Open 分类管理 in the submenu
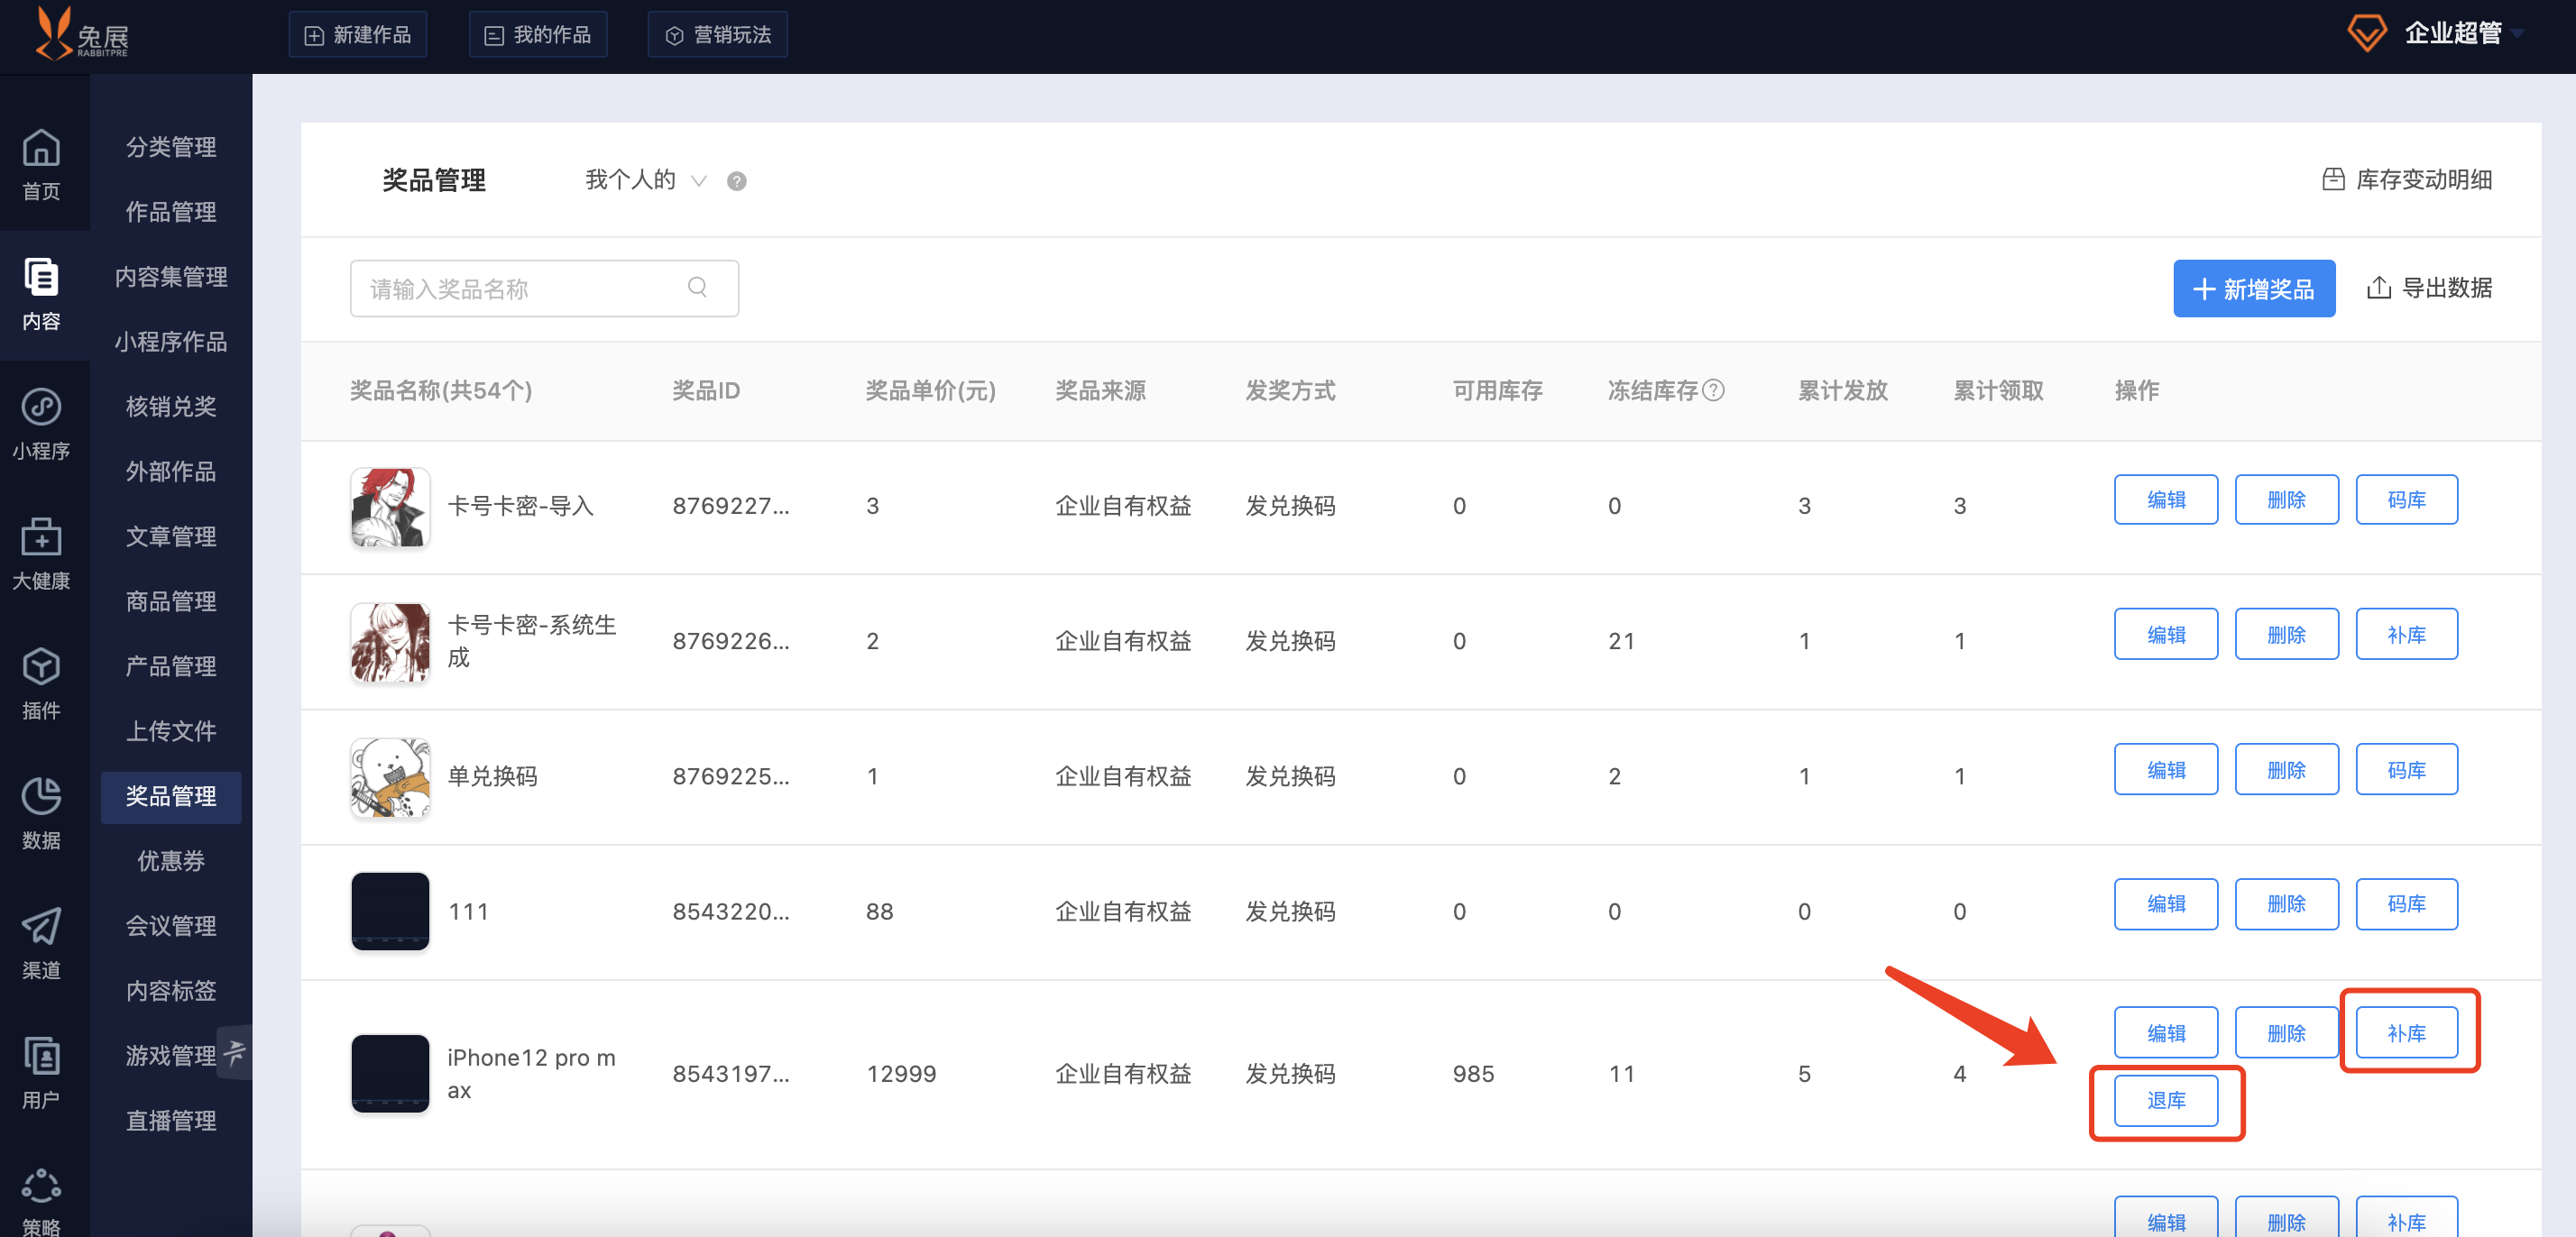2576x1237 pixels. (171, 147)
